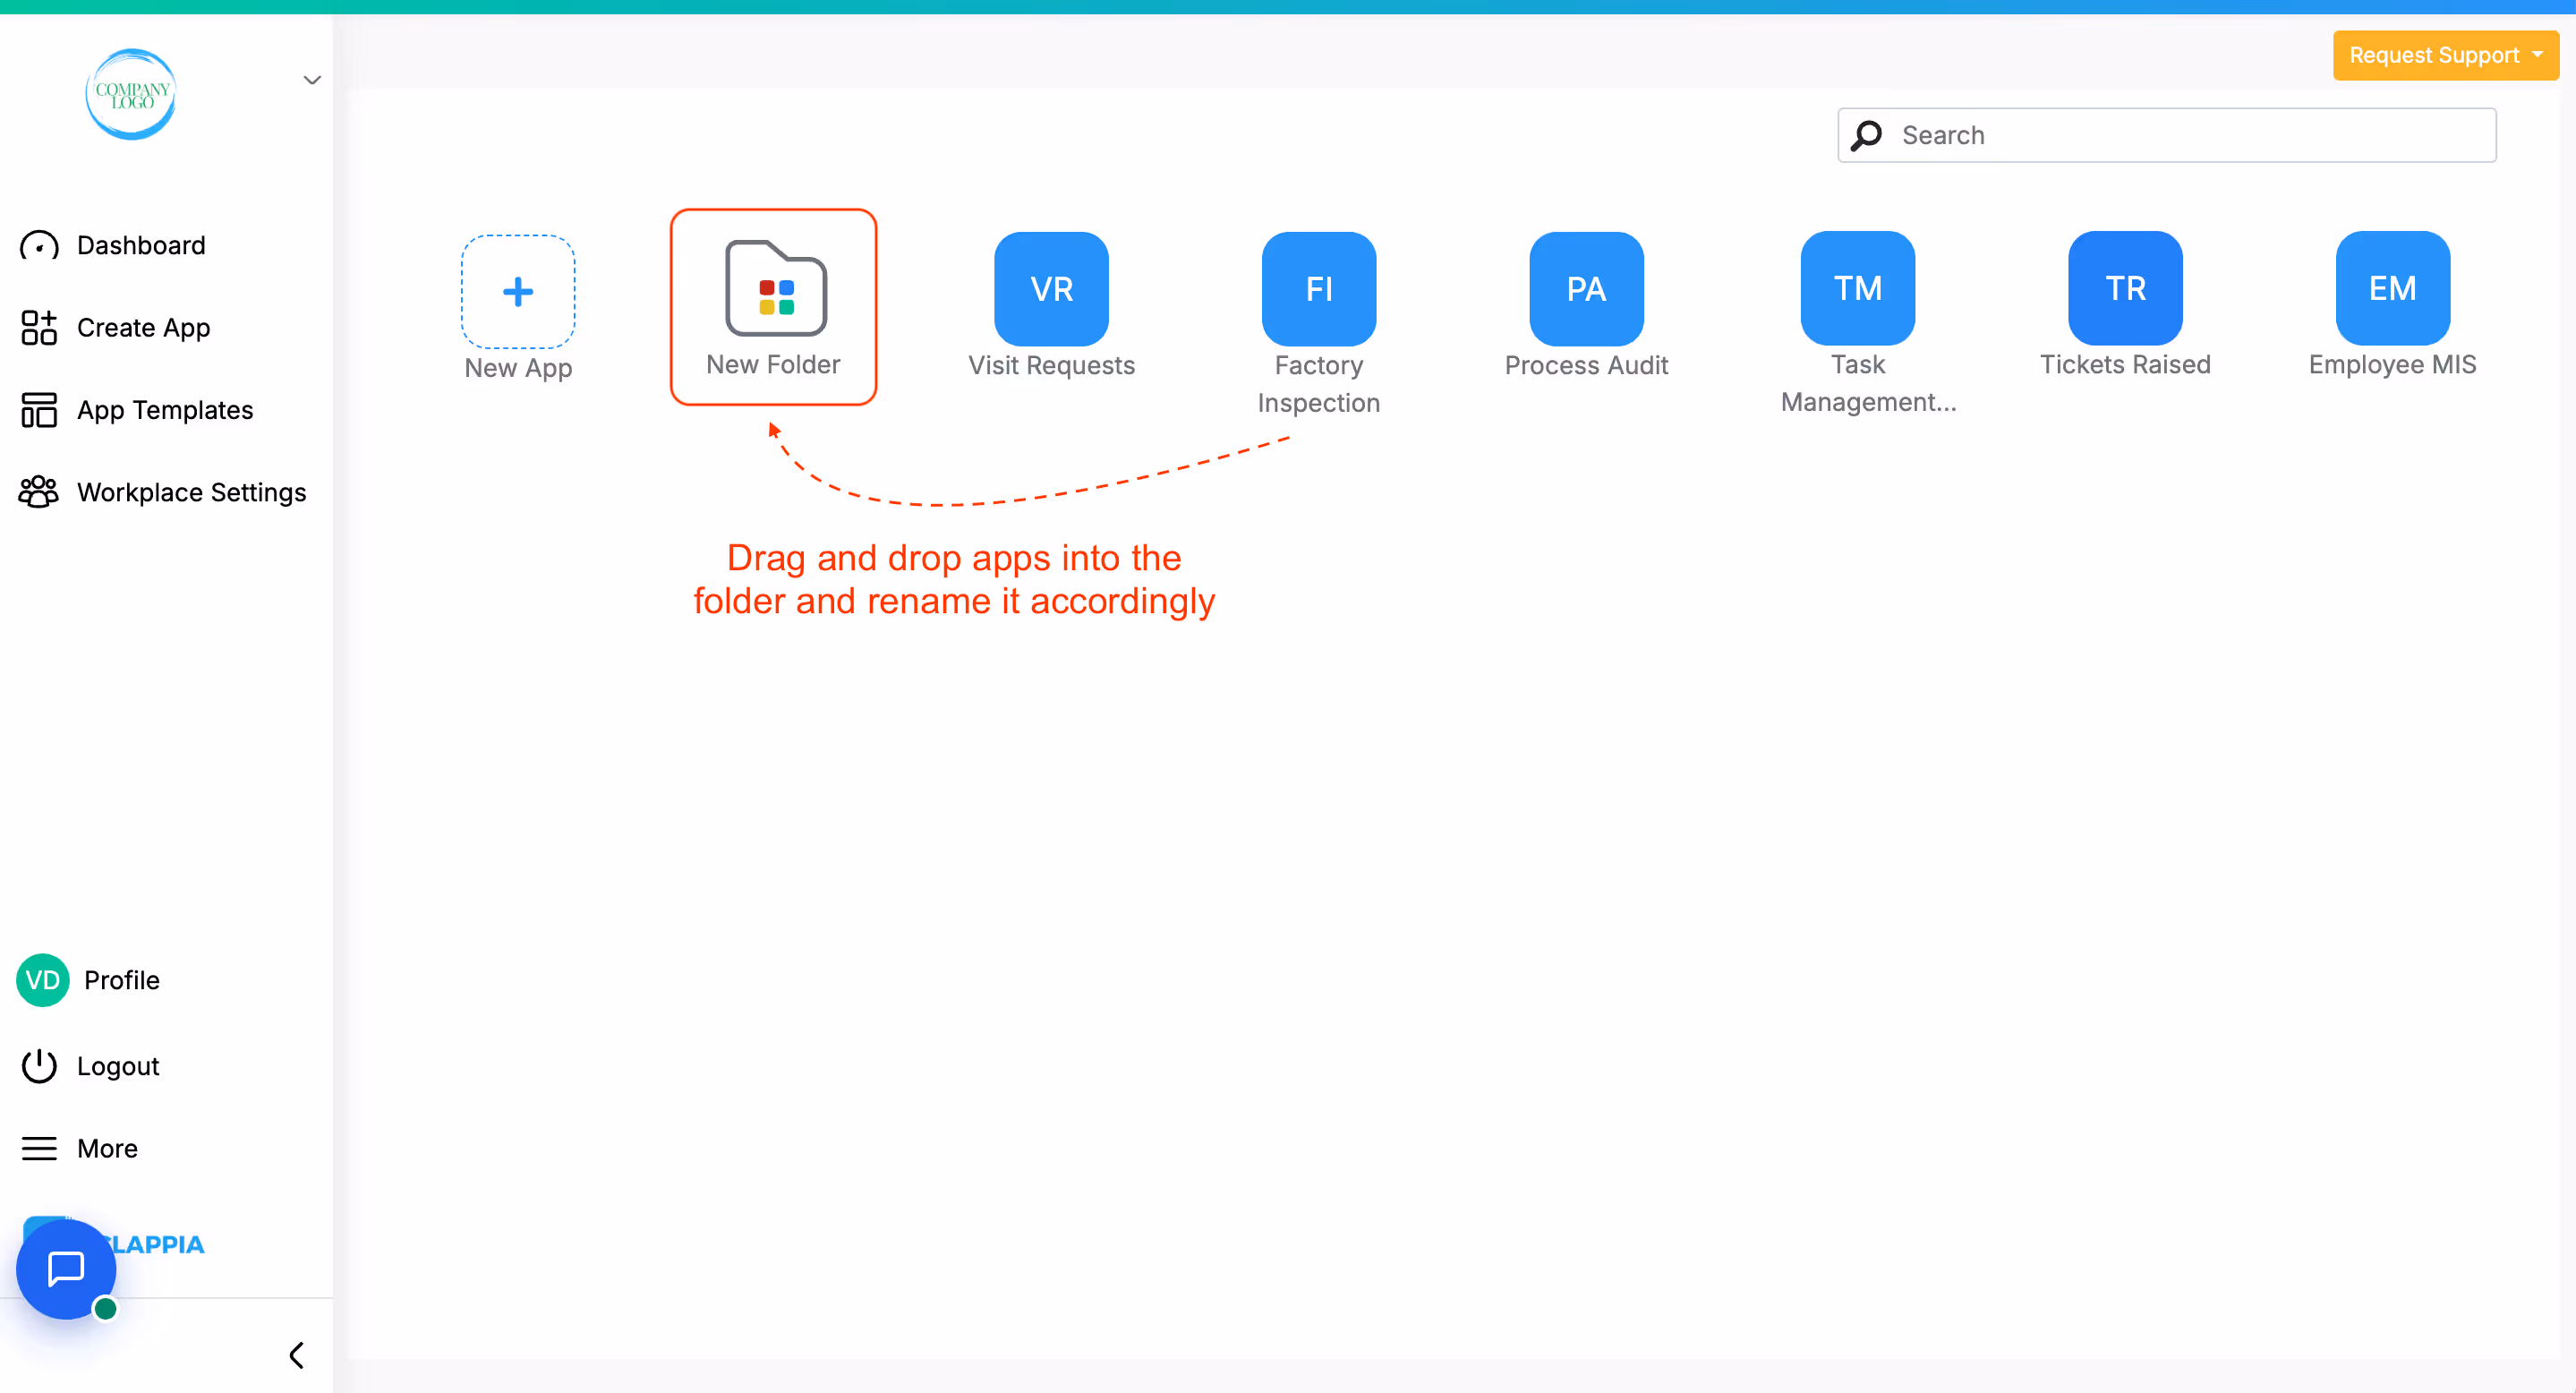Screen dimensions: 2576x1393
Task: Collapse the sidebar with the chevron
Action: coord(296,1355)
